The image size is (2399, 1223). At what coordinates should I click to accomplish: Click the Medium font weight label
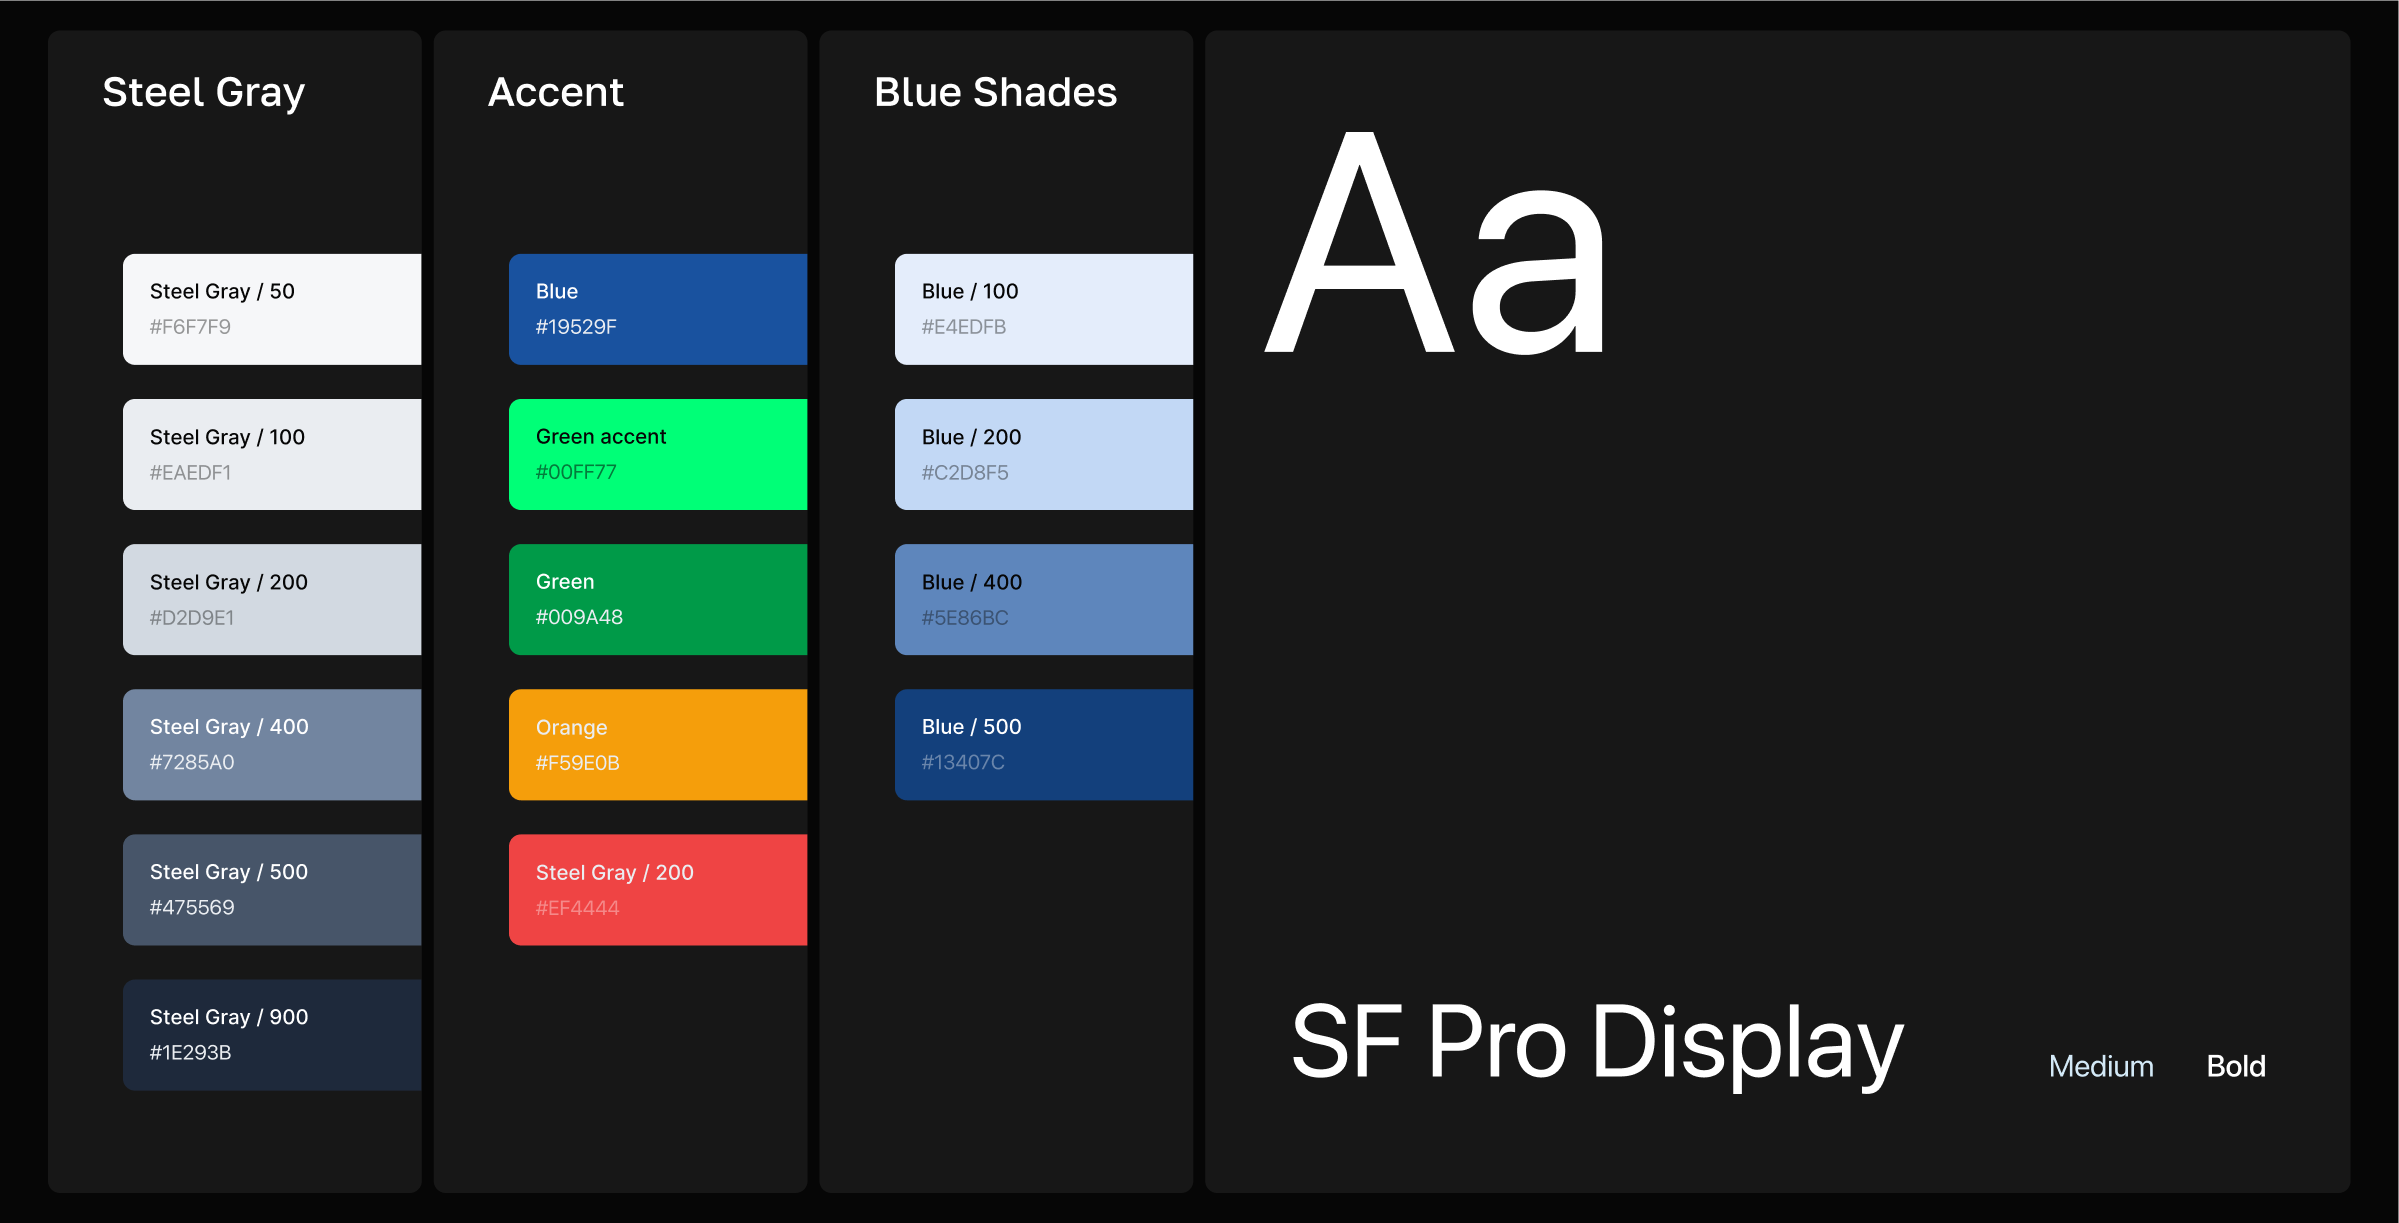(2101, 1066)
